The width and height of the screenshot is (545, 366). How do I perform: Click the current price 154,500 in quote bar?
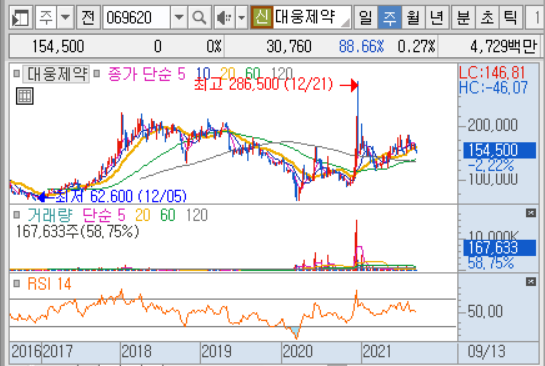click(x=58, y=46)
